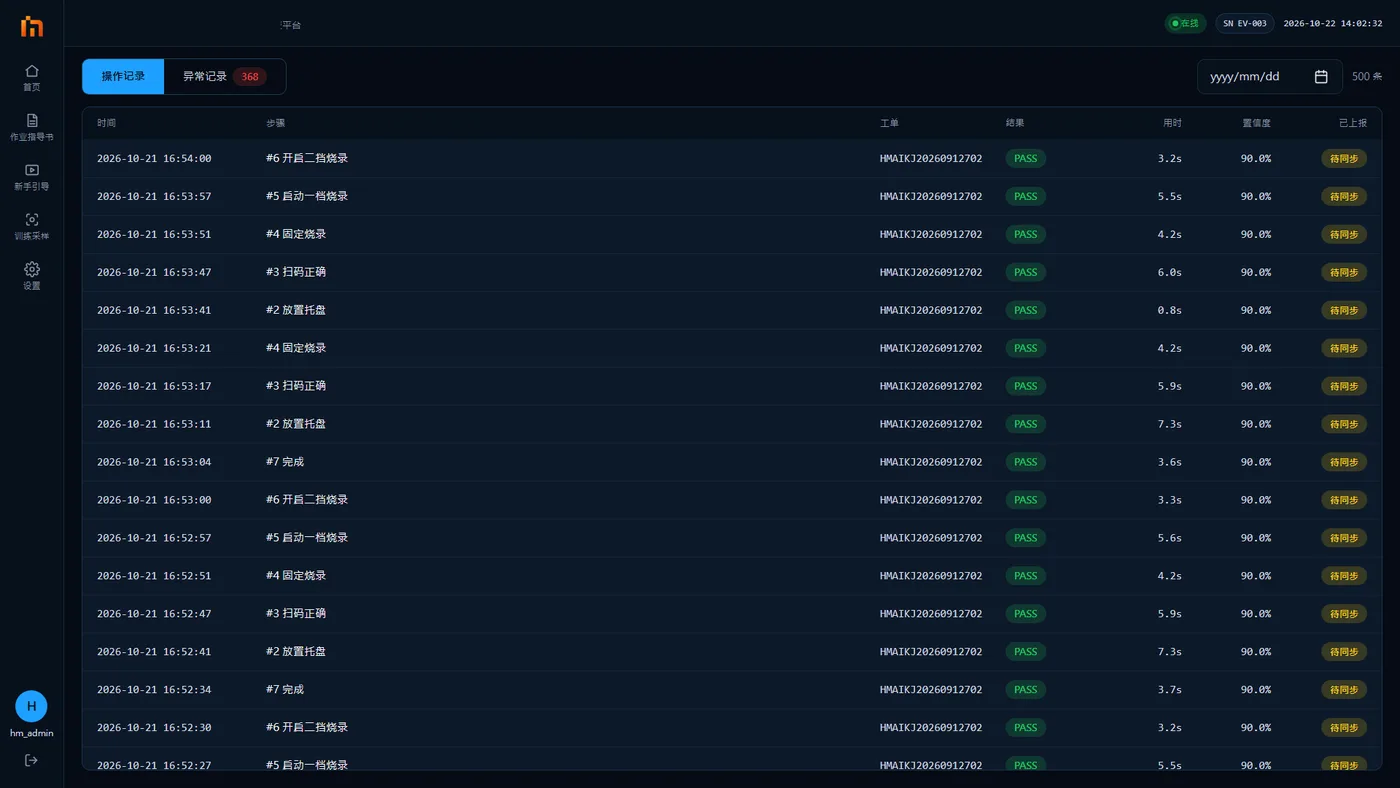Open 新手引导 via the video icon
The width and height of the screenshot is (1400, 788).
[32, 170]
